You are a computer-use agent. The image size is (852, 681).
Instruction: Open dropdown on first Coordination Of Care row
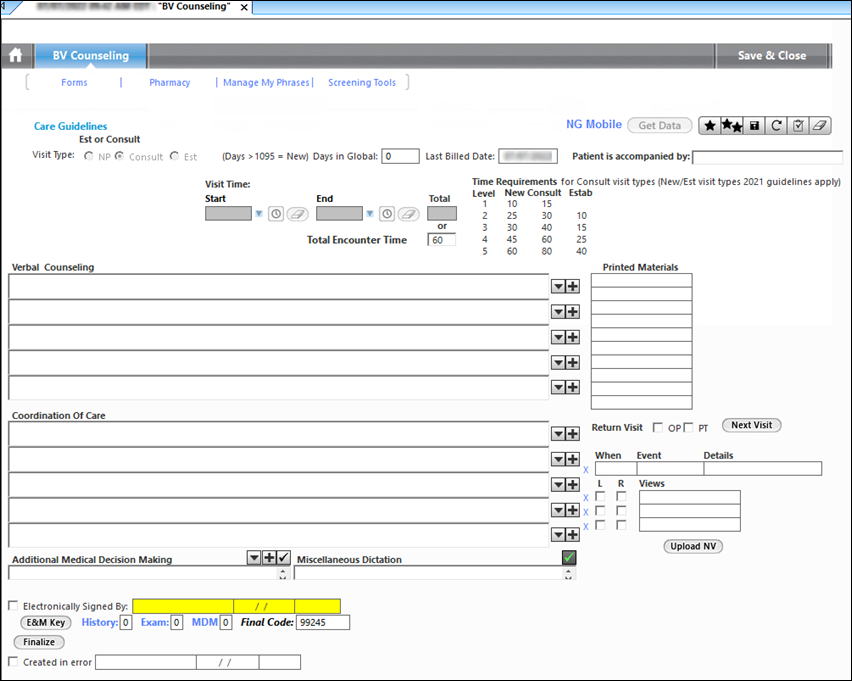click(558, 434)
